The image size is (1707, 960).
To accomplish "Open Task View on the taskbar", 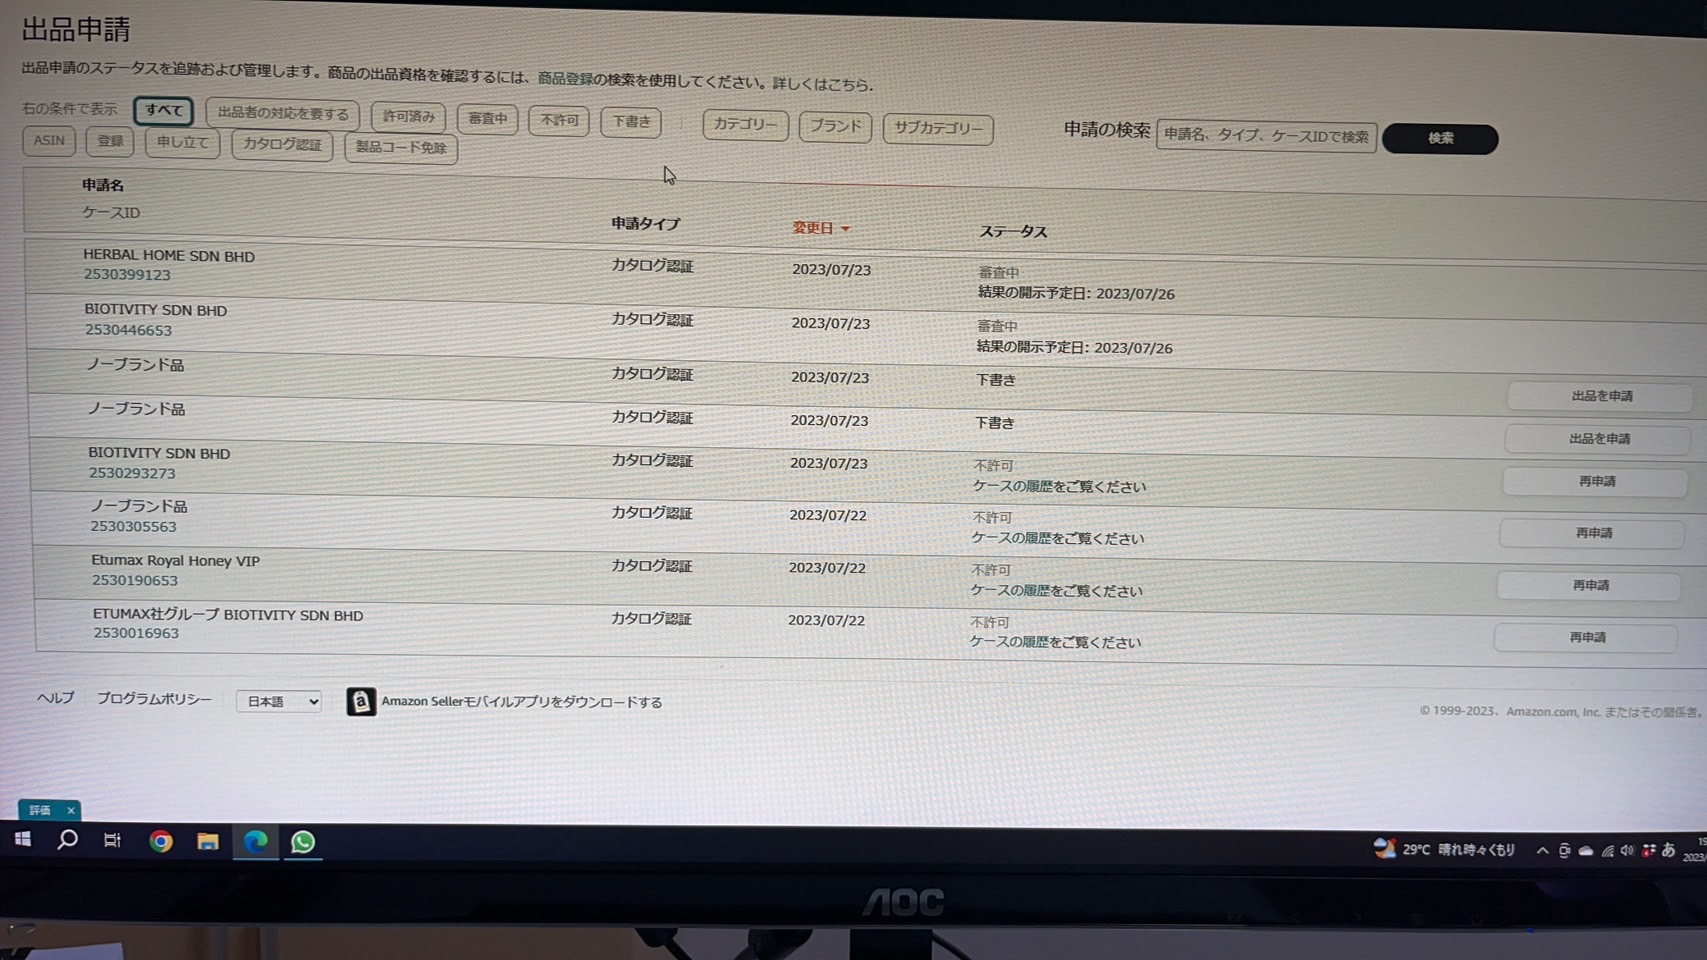I will 112,841.
